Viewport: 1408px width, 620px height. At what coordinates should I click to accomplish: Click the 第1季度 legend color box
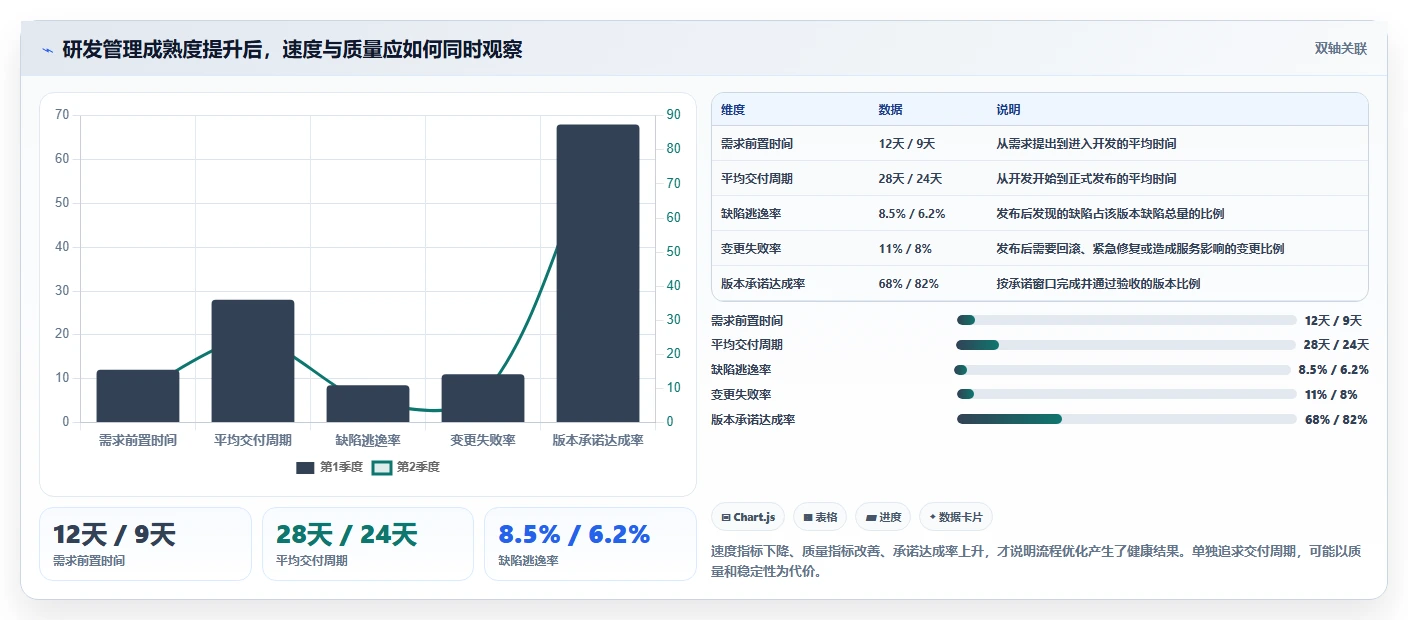pos(305,467)
